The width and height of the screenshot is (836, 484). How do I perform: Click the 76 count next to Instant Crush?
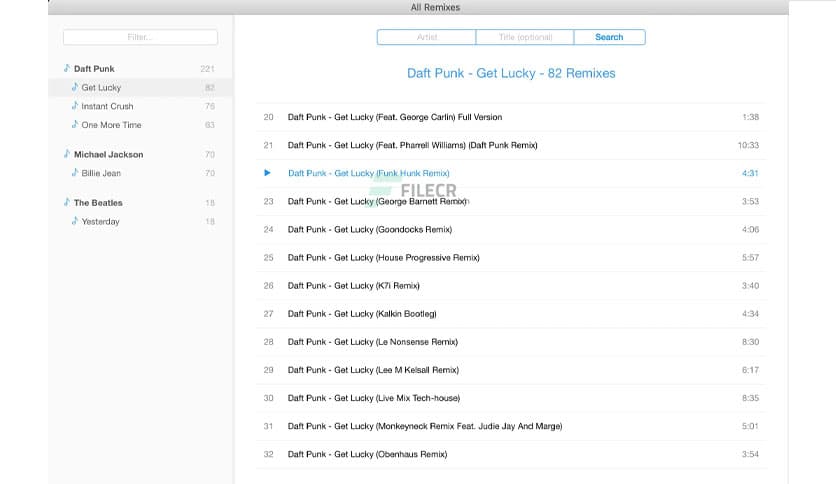(210, 106)
